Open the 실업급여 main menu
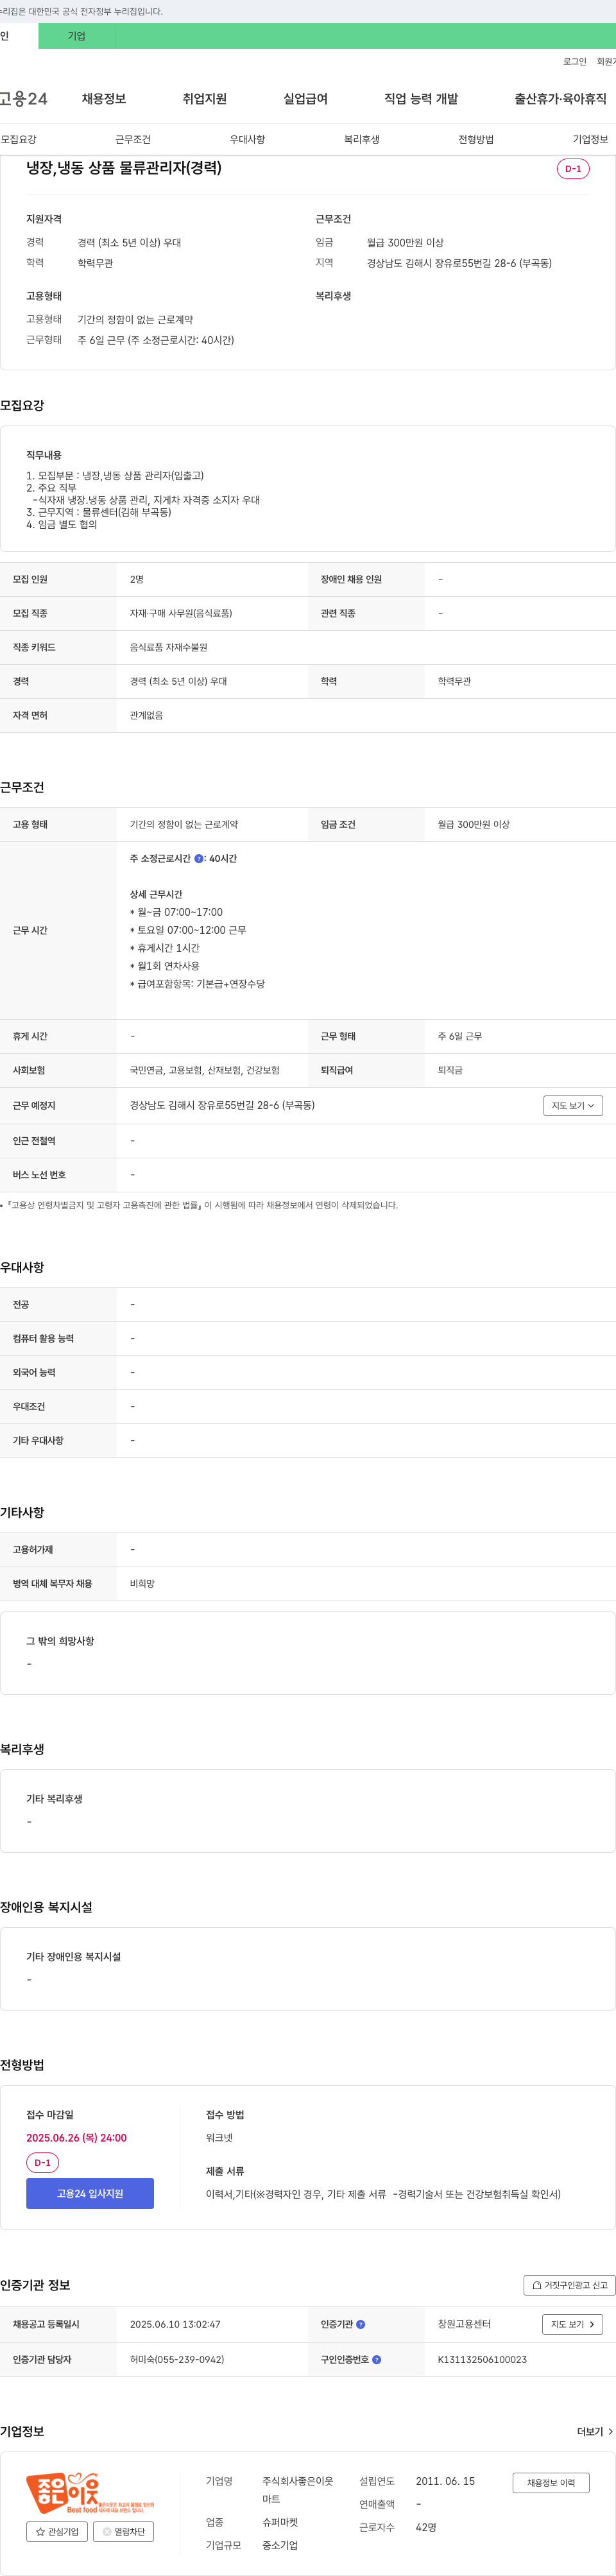Viewport: 616px width, 2576px height. pyautogui.click(x=305, y=99)
